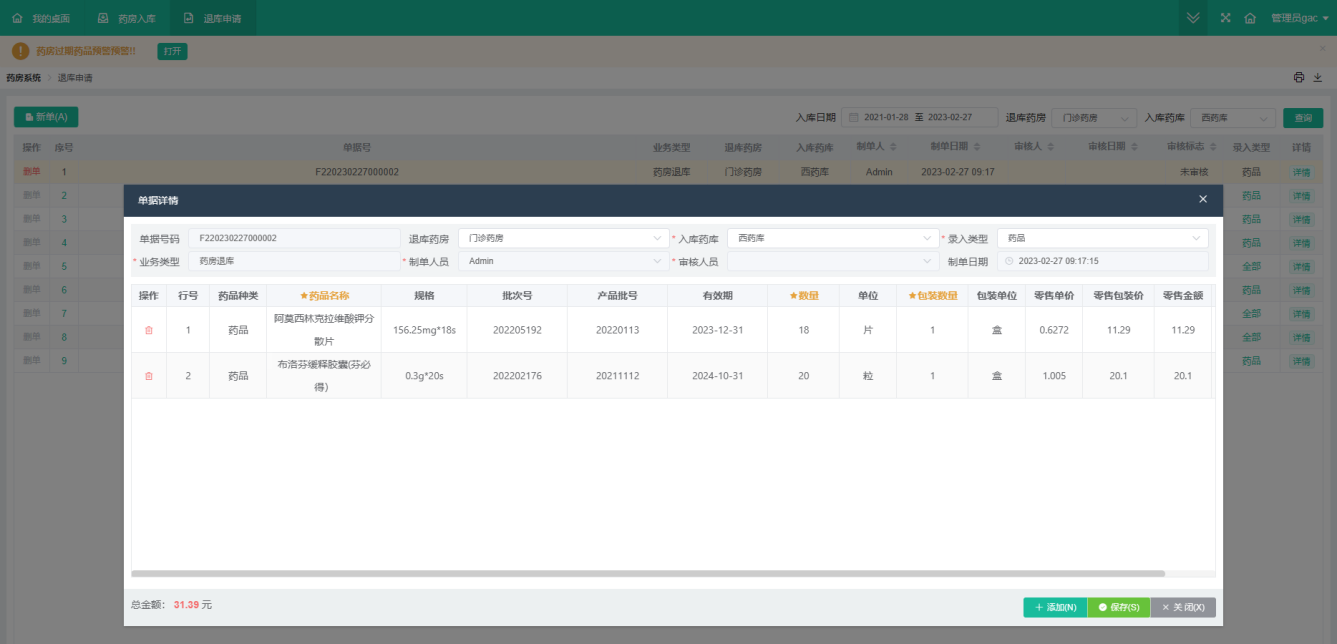Open 退库药房 dropdown in the dialog
This screenshot has width=1337, height=644.
pyautogui.click(x=564, y=238)
